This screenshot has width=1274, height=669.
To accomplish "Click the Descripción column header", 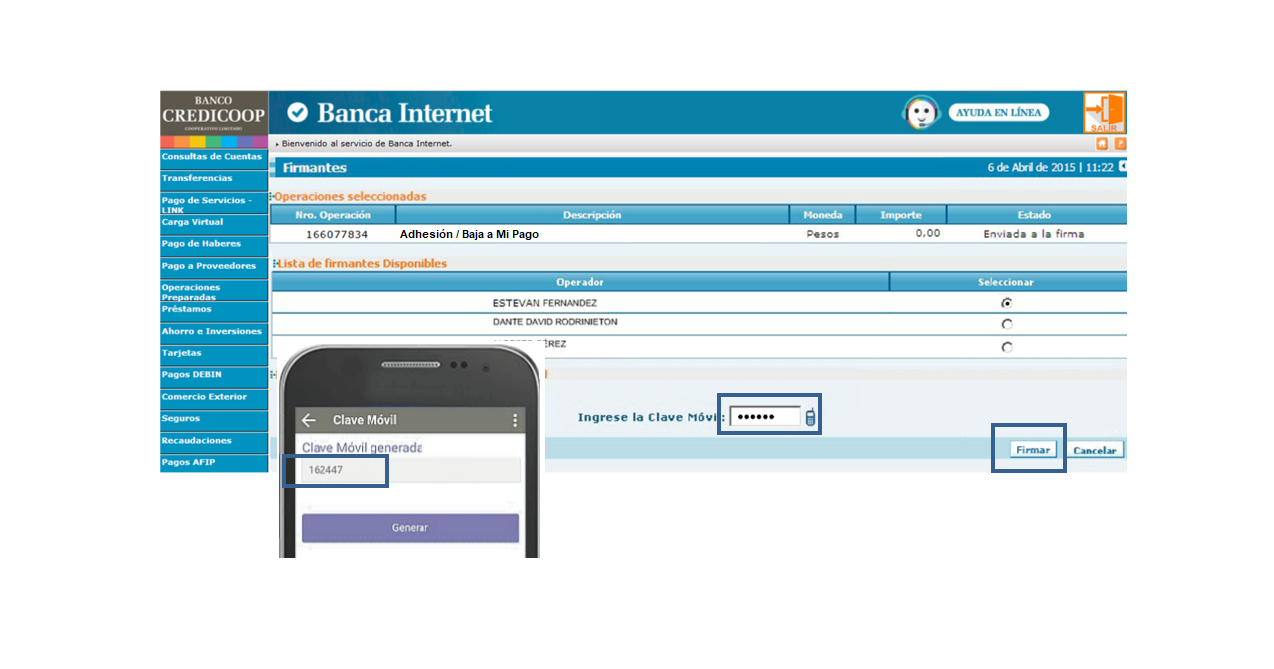I will point(592,215).
